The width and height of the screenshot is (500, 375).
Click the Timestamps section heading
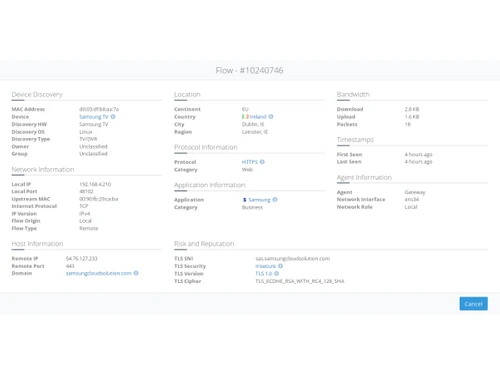tap(355, 140)
